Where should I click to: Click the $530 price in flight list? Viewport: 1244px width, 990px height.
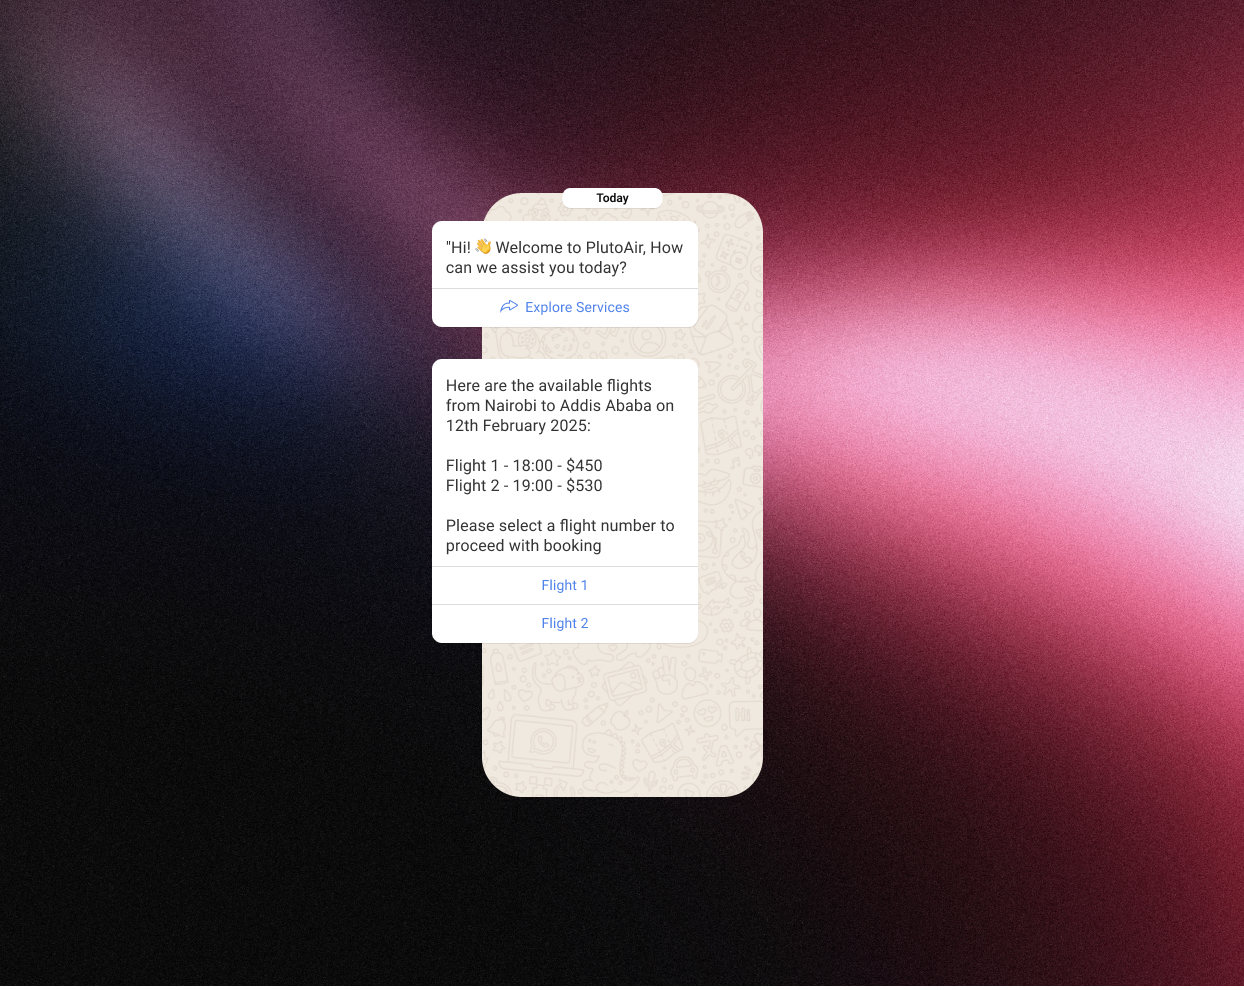point(584,486)
